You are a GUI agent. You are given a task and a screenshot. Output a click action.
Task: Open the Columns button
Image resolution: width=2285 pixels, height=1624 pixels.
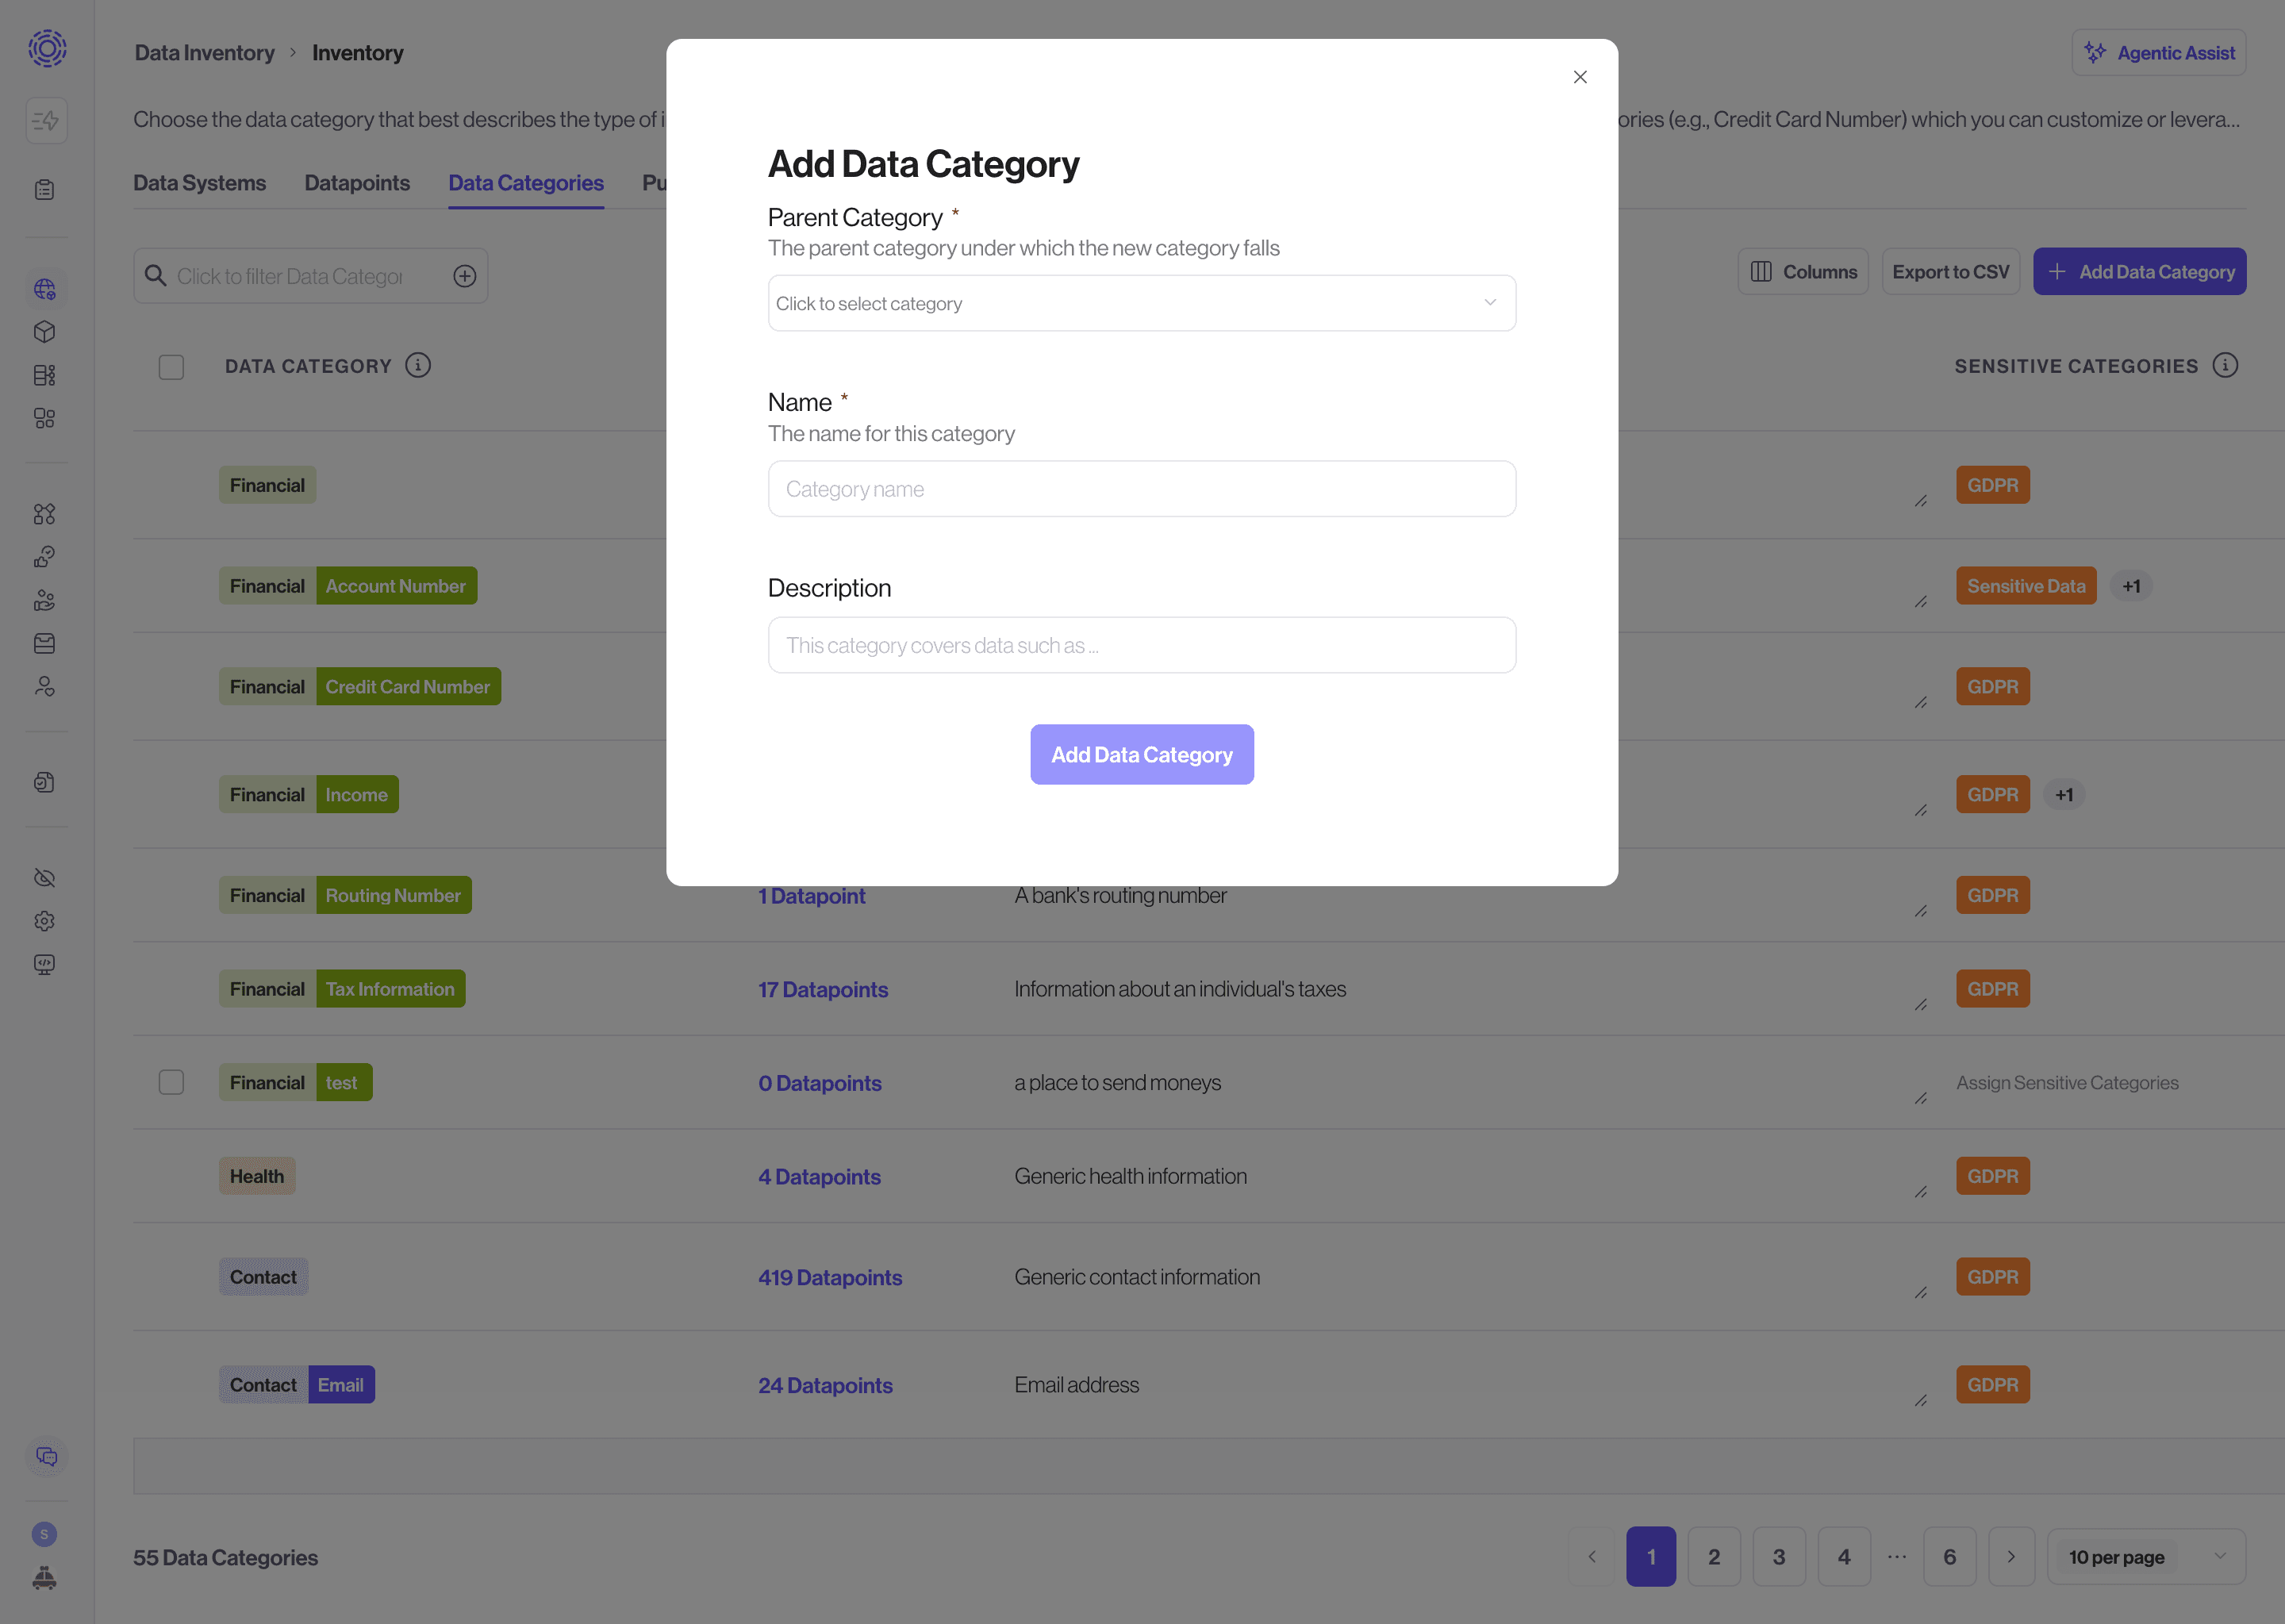tap(1803, 272)
